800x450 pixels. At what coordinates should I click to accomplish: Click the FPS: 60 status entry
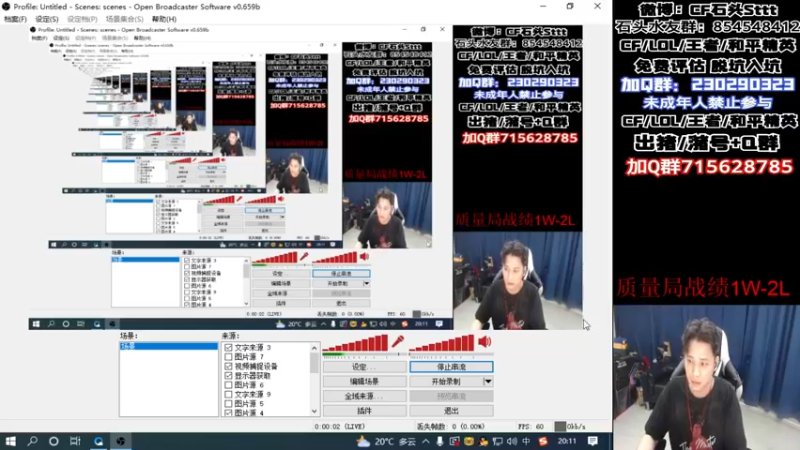531,427
